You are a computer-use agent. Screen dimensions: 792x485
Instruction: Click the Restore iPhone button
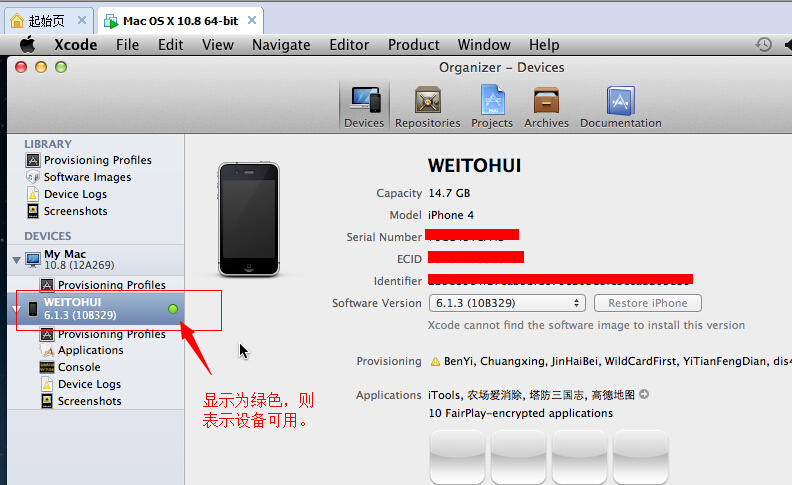[648, 303]
